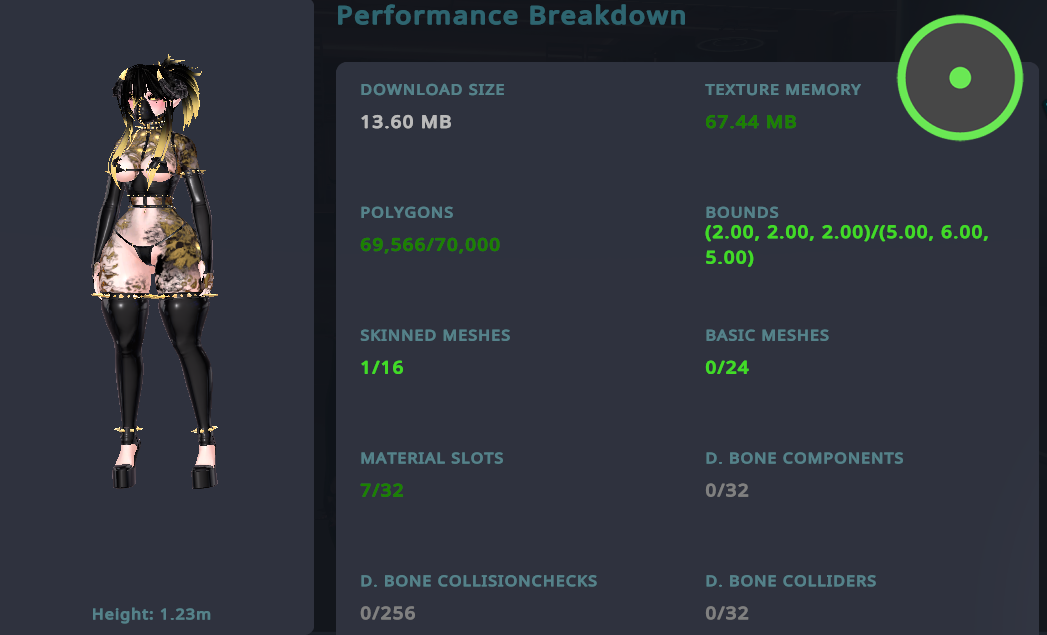Click the 0/256 collision checks value
1047x635 pixels.
point(388,613)
